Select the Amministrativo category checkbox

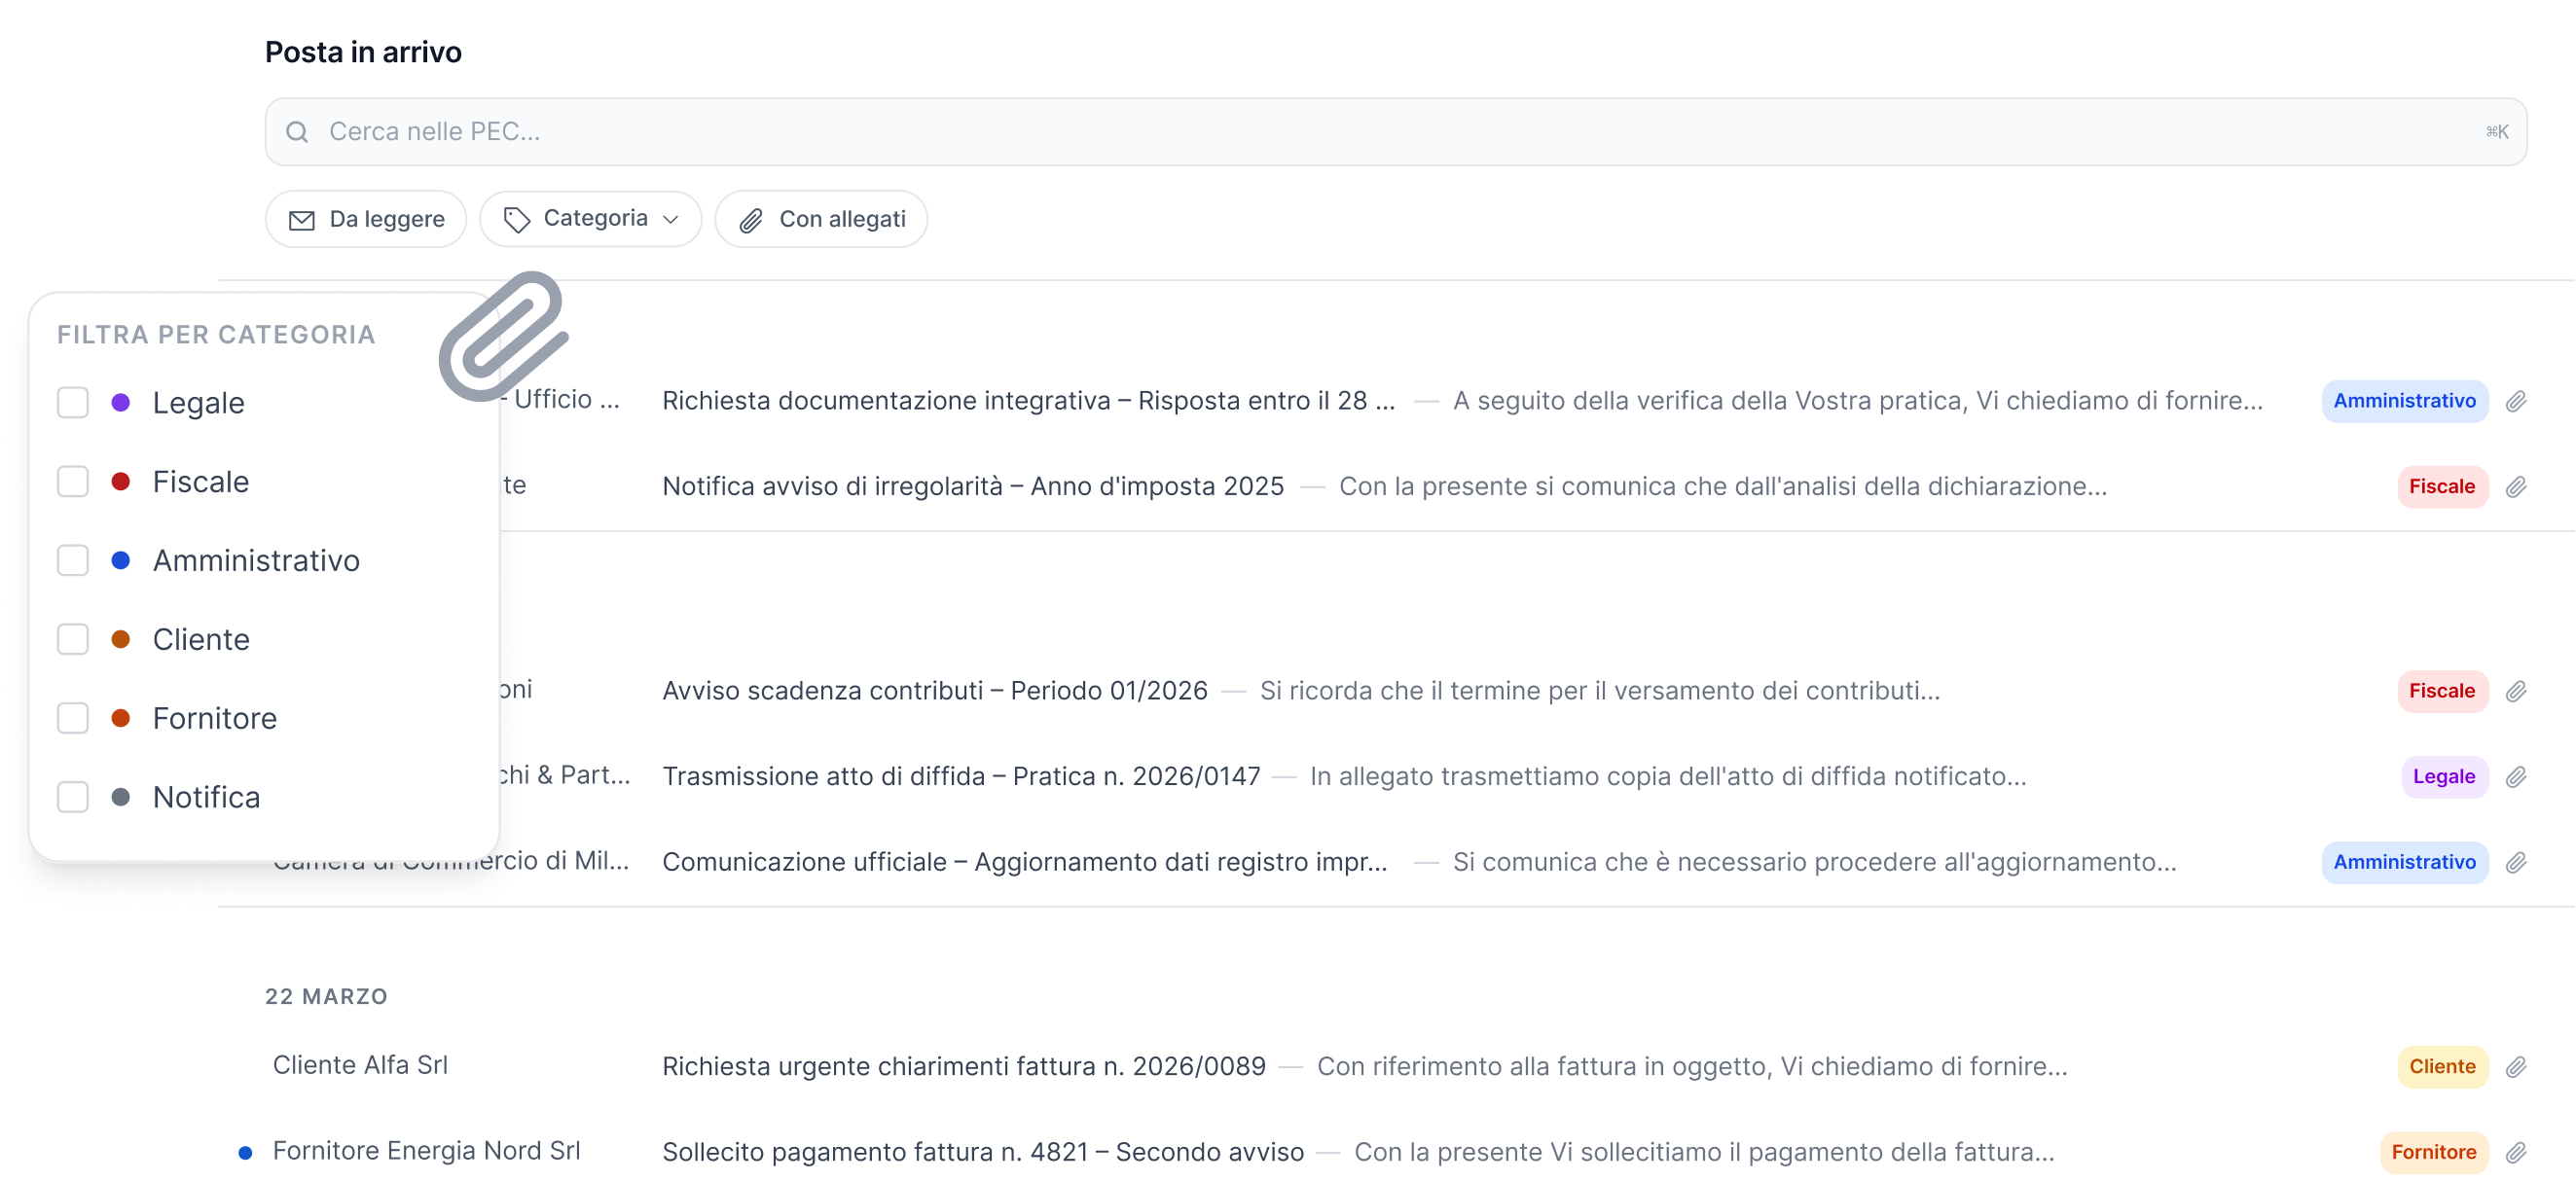coord(73,561)
